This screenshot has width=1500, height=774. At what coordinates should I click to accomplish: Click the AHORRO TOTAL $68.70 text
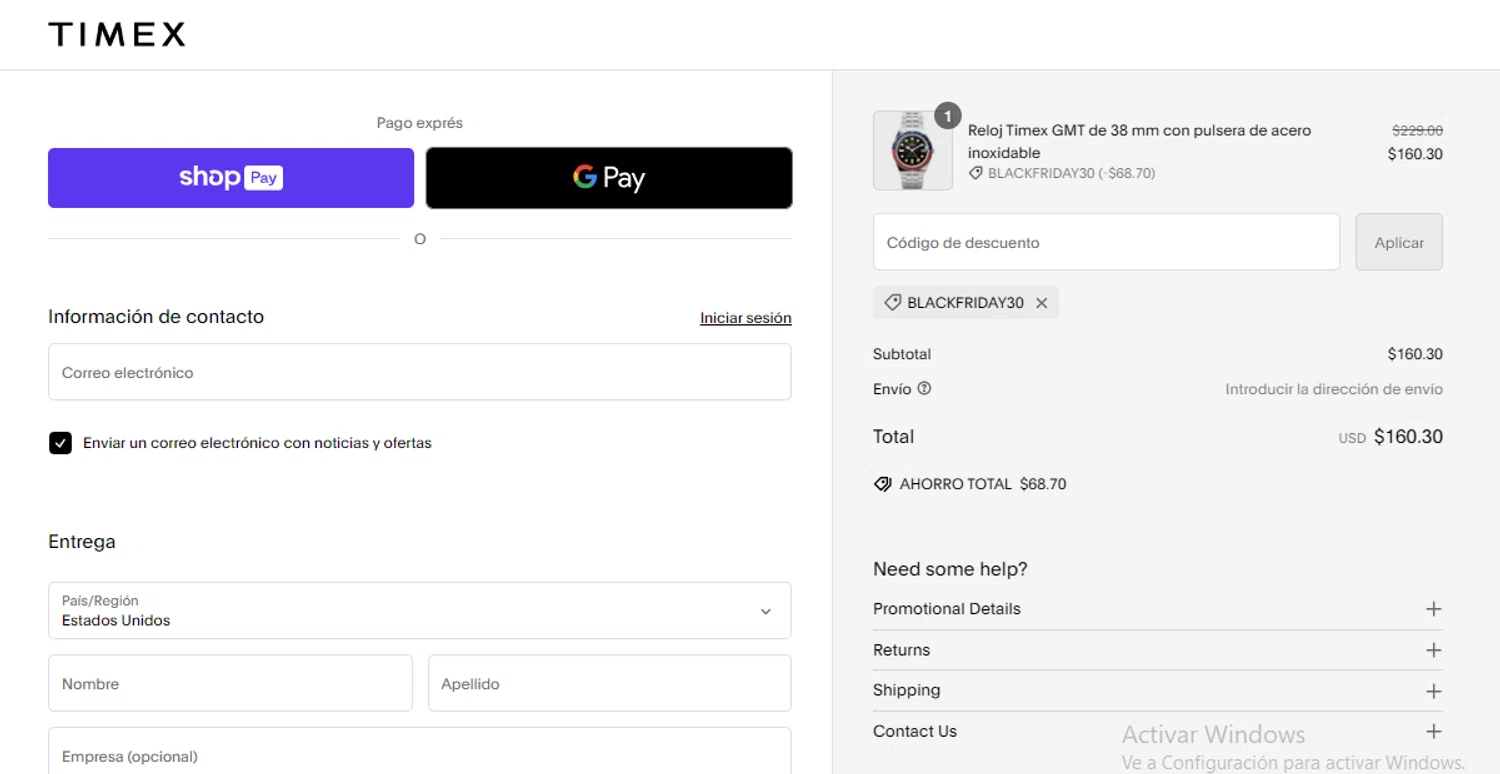pos(983,484)
